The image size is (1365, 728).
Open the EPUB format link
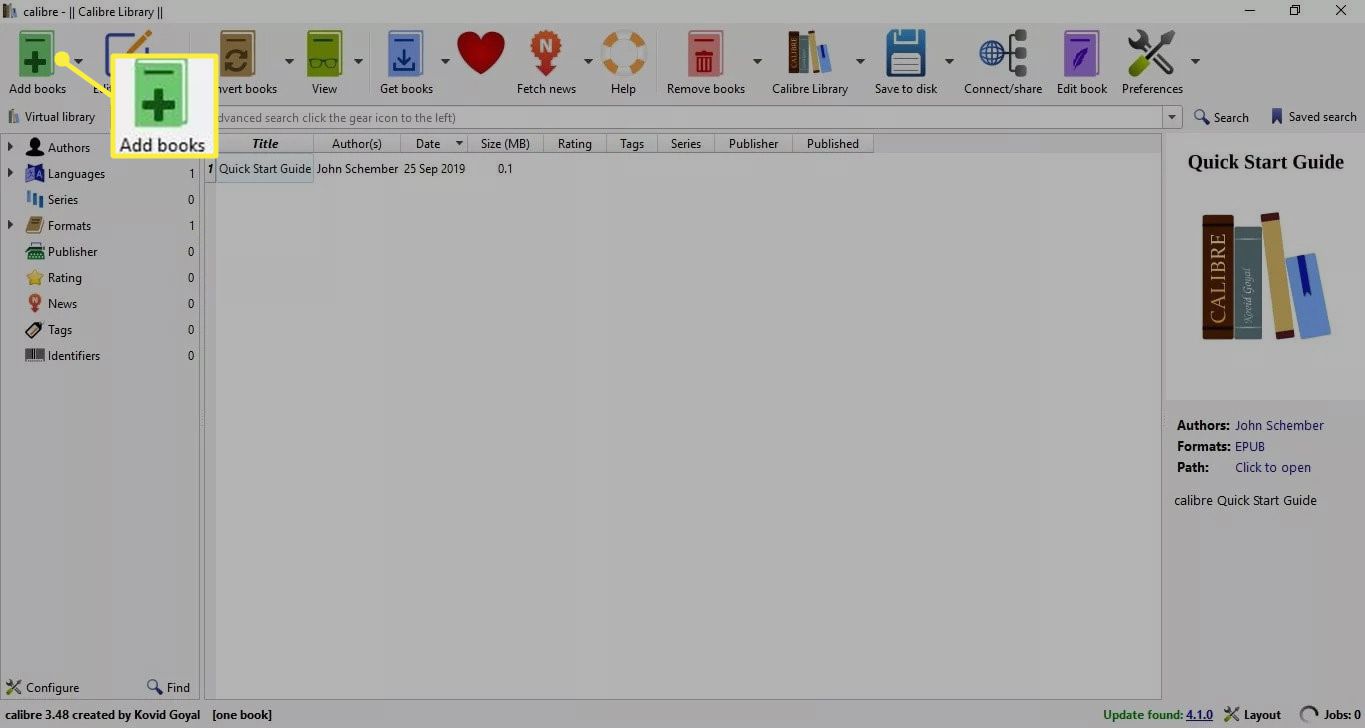(1250, 446)
